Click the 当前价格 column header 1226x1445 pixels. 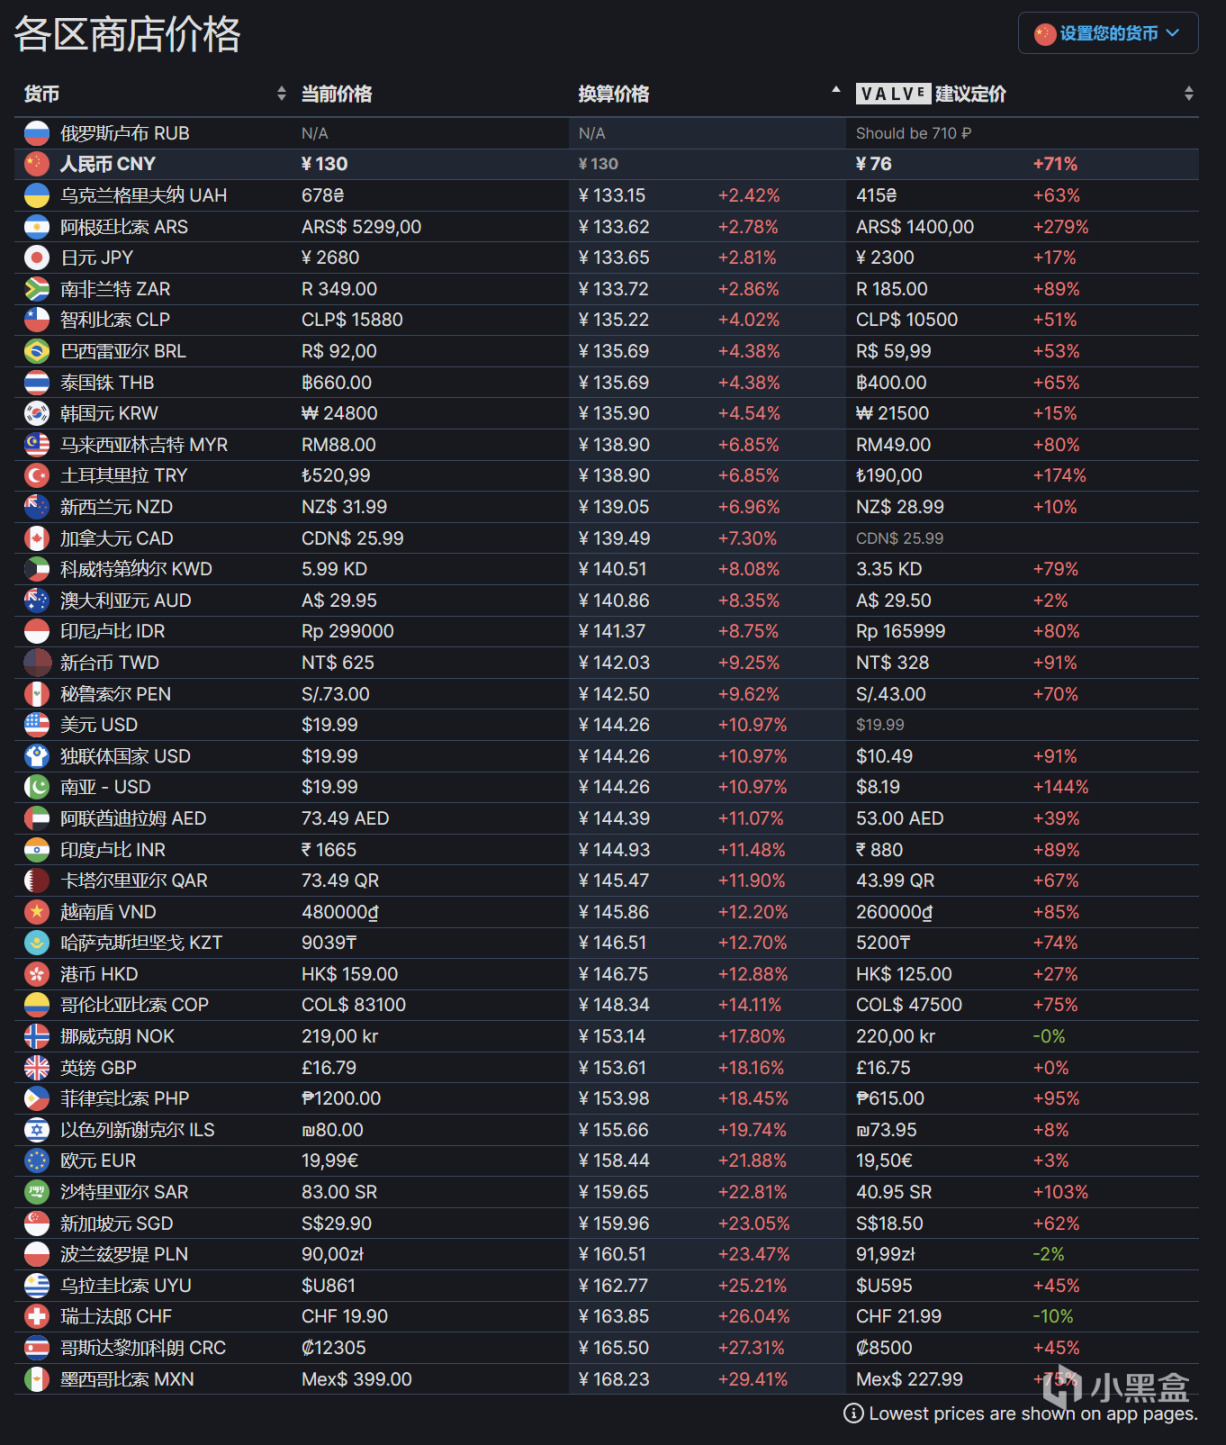pos(337,94)
